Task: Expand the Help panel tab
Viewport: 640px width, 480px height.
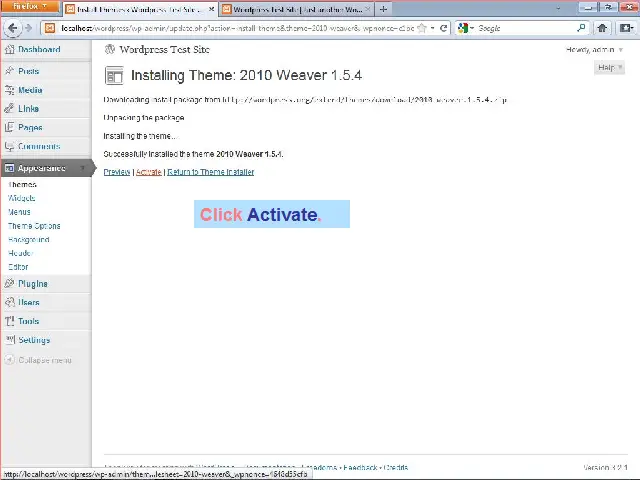Action: pyautogui.click(x=609, y=68)
